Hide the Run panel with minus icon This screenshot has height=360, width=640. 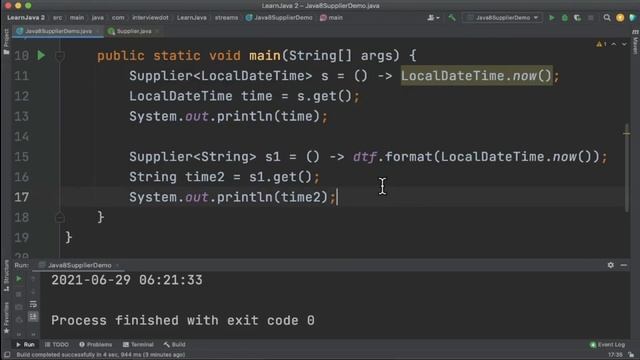coord(624,265)
